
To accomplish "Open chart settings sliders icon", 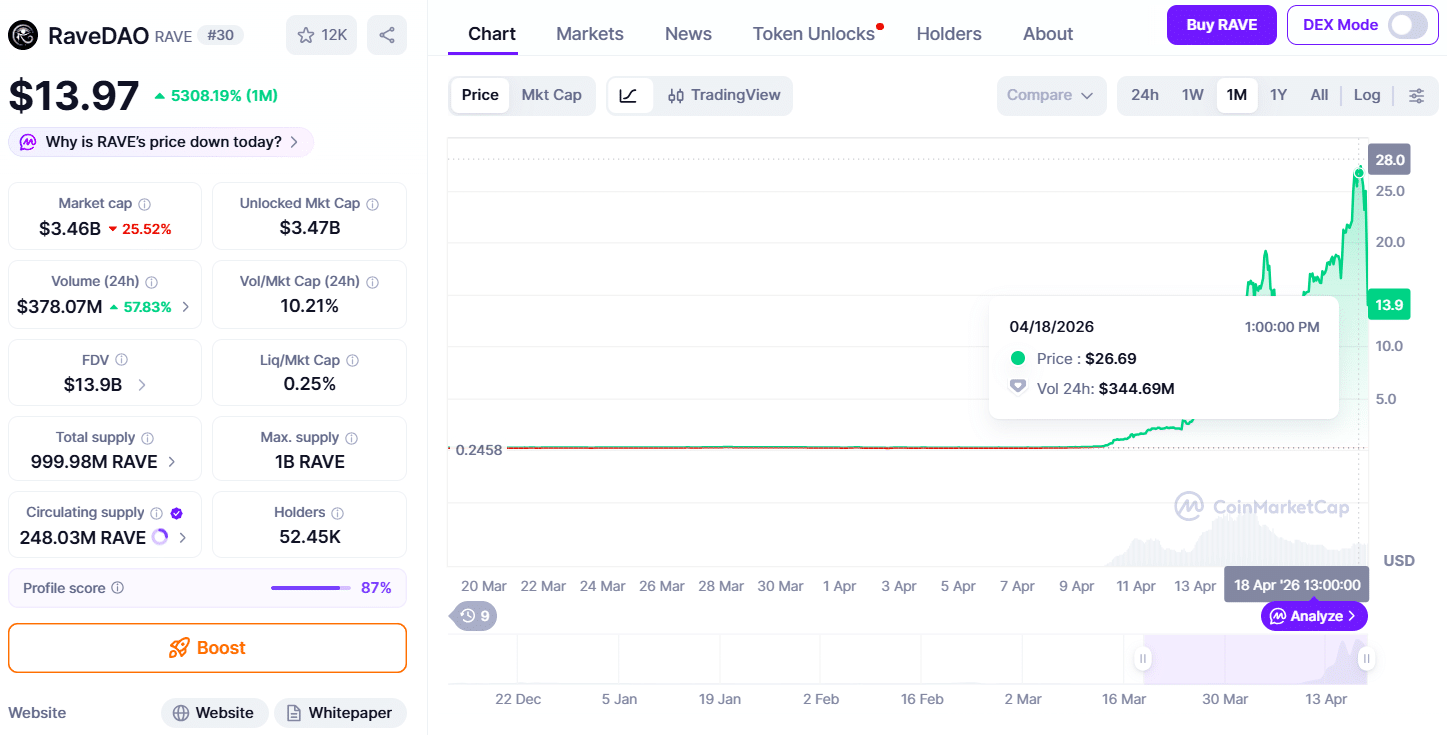I will (1416, 96).
